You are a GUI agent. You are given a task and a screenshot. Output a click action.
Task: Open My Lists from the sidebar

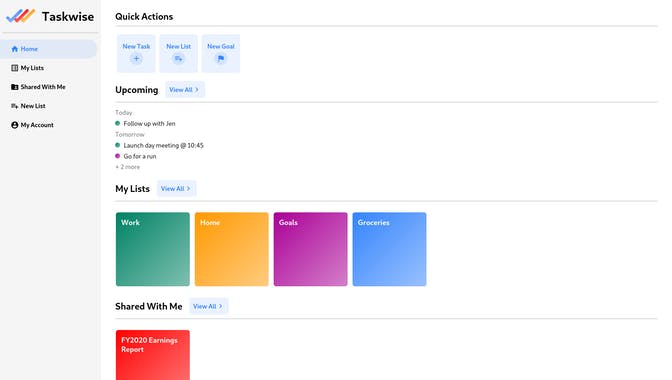pos(49,68)
